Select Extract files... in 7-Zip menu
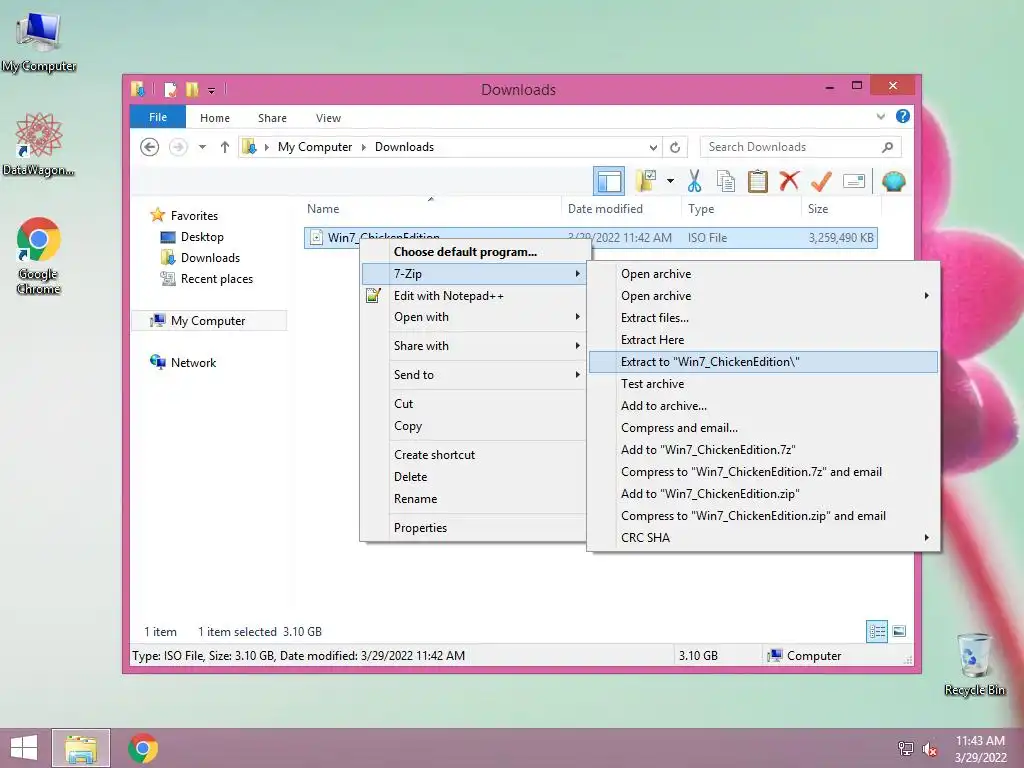The image size is (1024, 768). pos(763,318)
